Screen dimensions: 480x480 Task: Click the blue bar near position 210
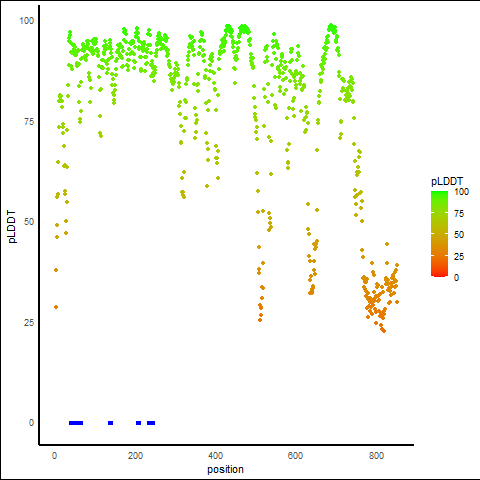tap(138, 423)
